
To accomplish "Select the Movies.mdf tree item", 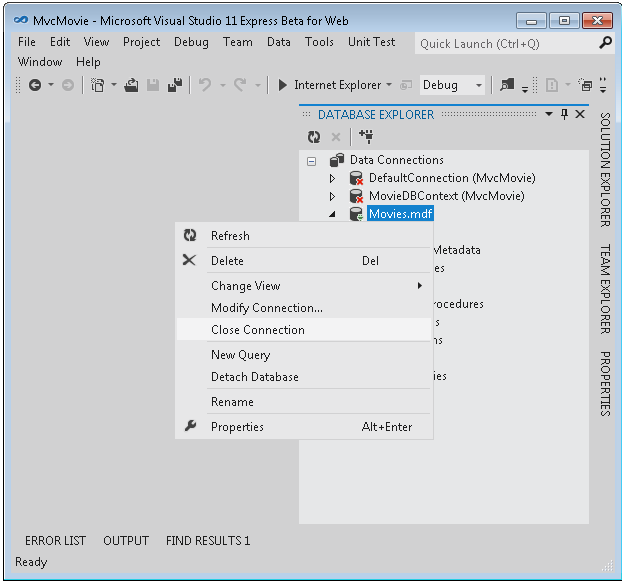I will pos(400,214).
